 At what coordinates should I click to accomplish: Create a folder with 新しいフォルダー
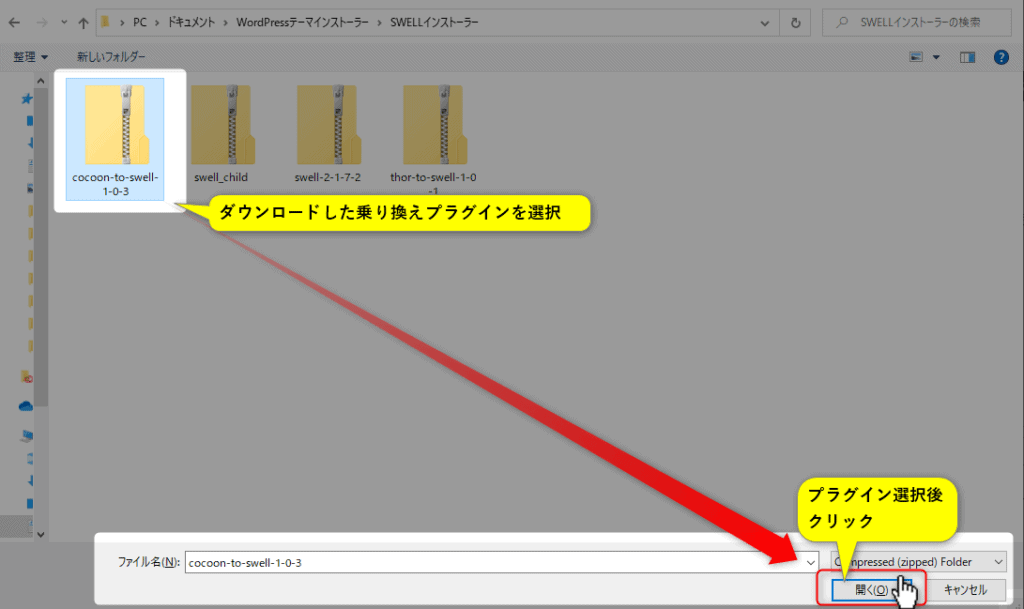pyautogui.click(x=111, y=57)
